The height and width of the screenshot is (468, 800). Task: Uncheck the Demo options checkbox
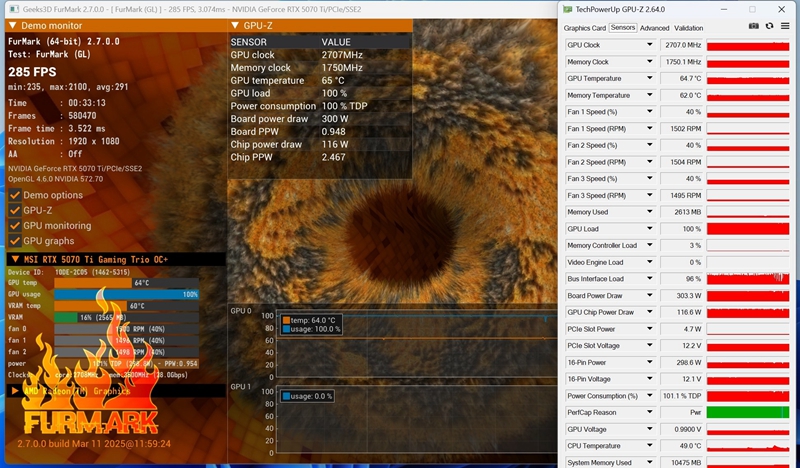pyautogui.click(x=14, y=195)
